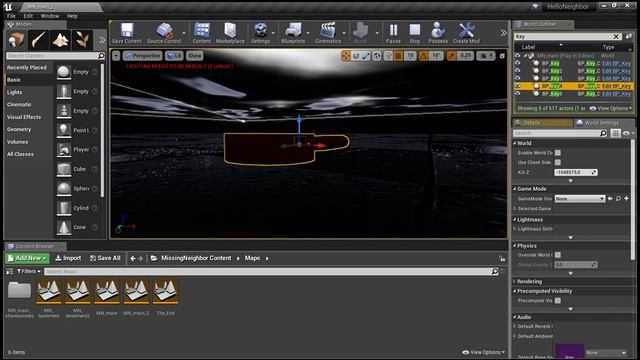The image size is (640, 360).
Task: Select the Lights category
Action: [x=15, y=92]
